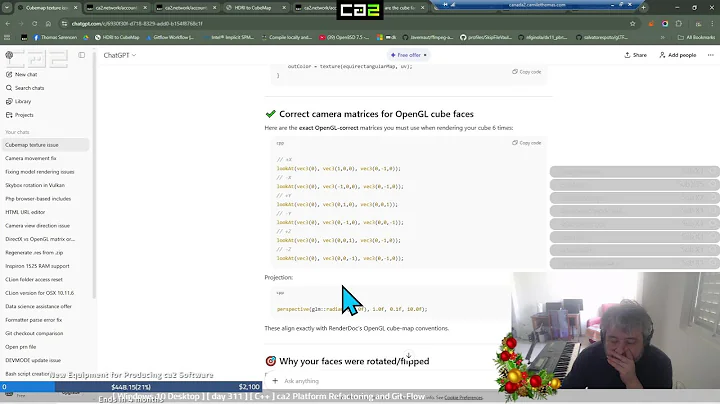Close the Cubemap texture browser tab
Screen dimensions: 720x404
[76, 8]
